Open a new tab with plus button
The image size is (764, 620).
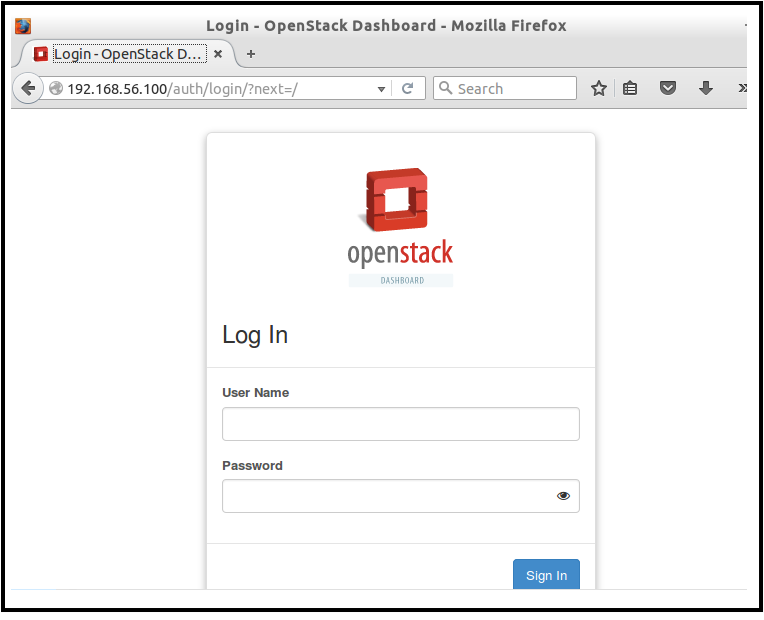[x=250, y=54]
